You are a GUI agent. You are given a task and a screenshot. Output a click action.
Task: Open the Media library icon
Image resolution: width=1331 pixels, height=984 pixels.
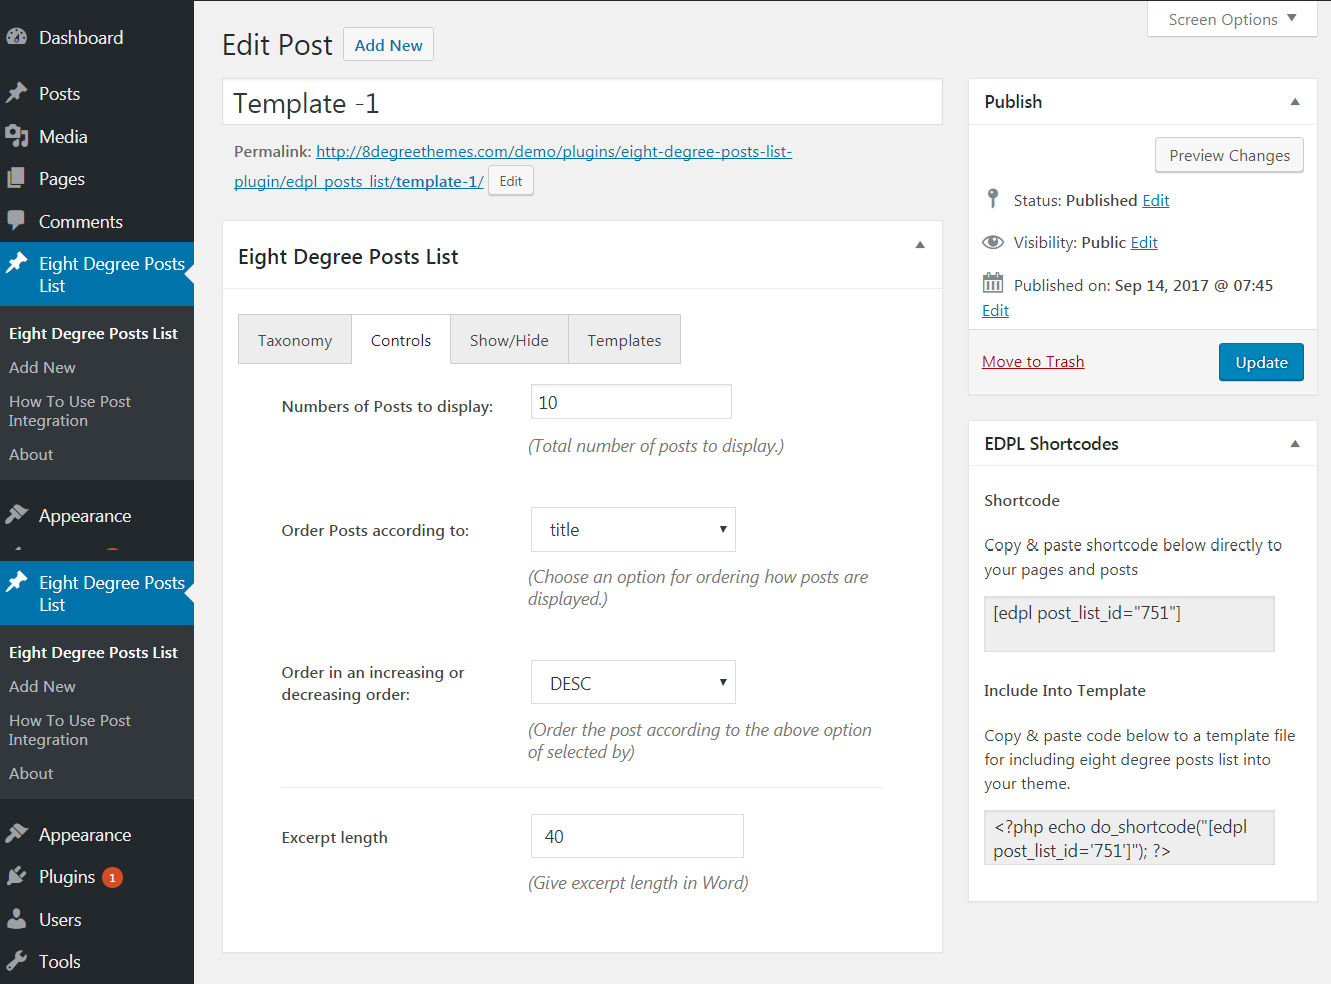point(16,136)
